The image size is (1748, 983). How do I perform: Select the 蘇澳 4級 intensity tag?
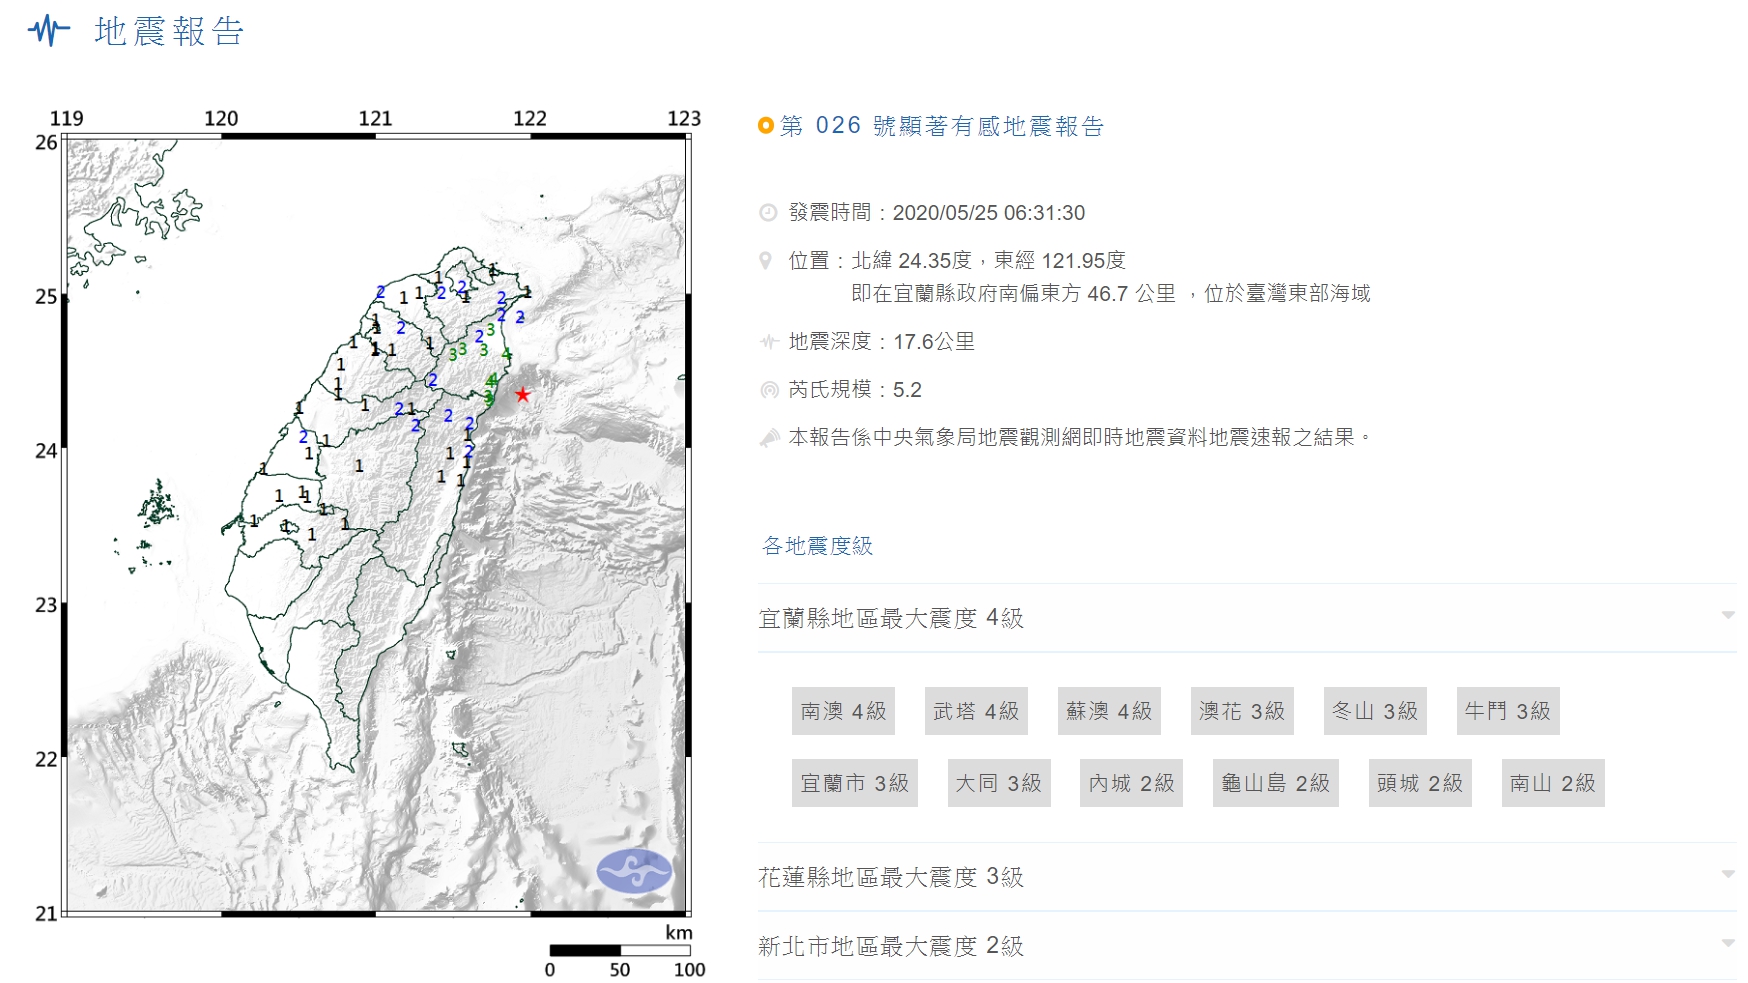pos(1109,711)
